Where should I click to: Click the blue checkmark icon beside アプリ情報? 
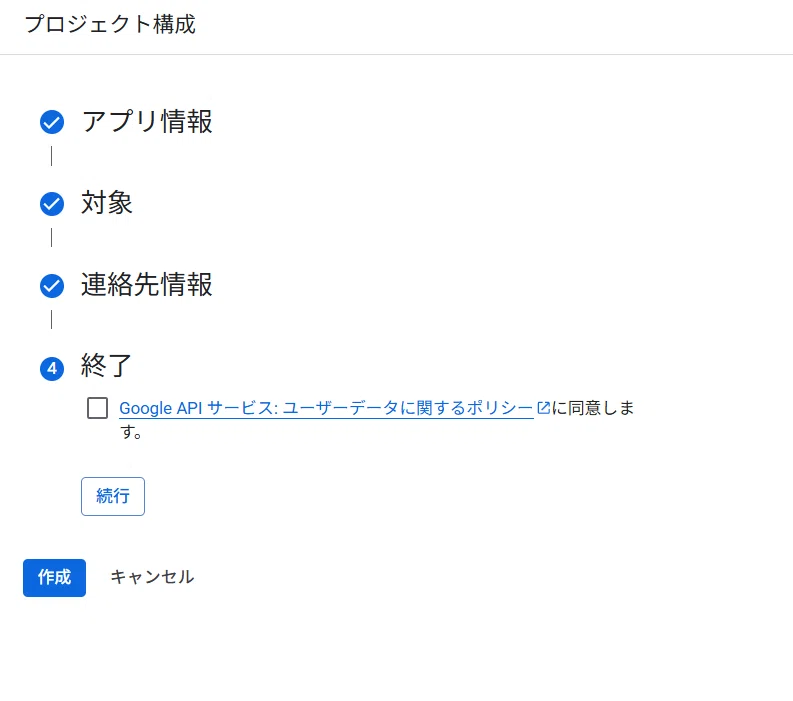[52, 122]
